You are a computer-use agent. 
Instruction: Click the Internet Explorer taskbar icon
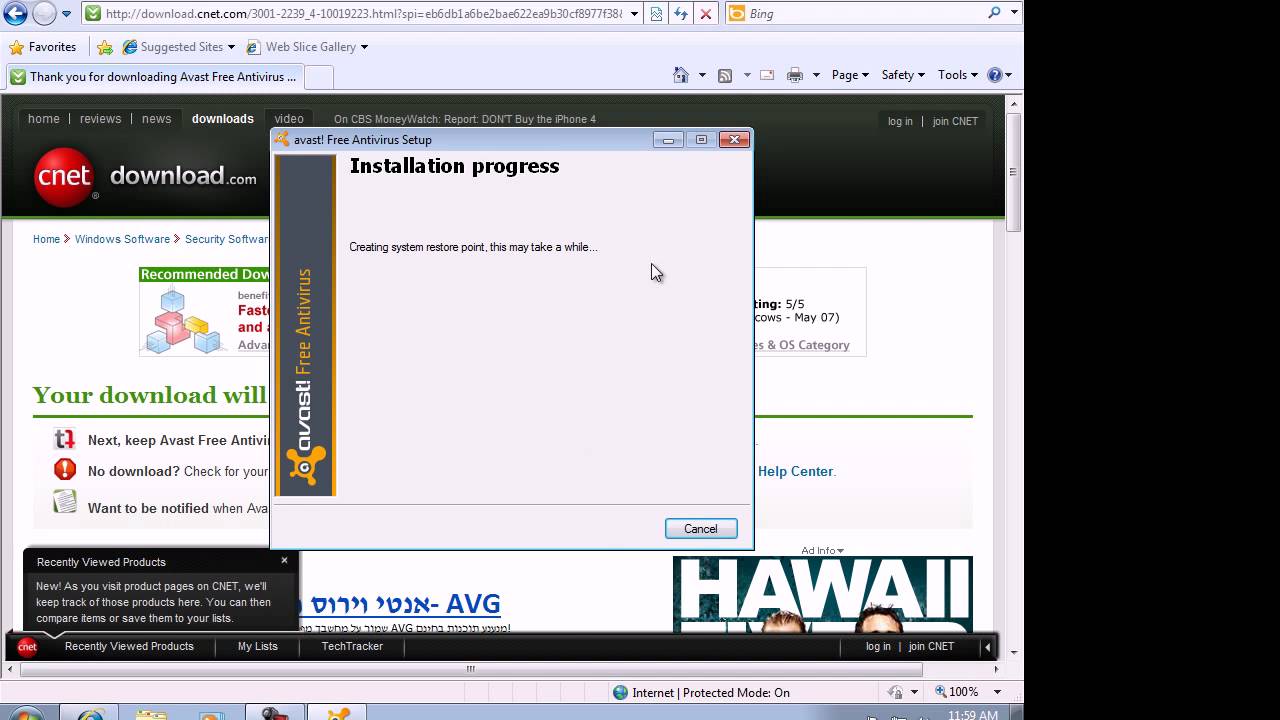[89, 713]
